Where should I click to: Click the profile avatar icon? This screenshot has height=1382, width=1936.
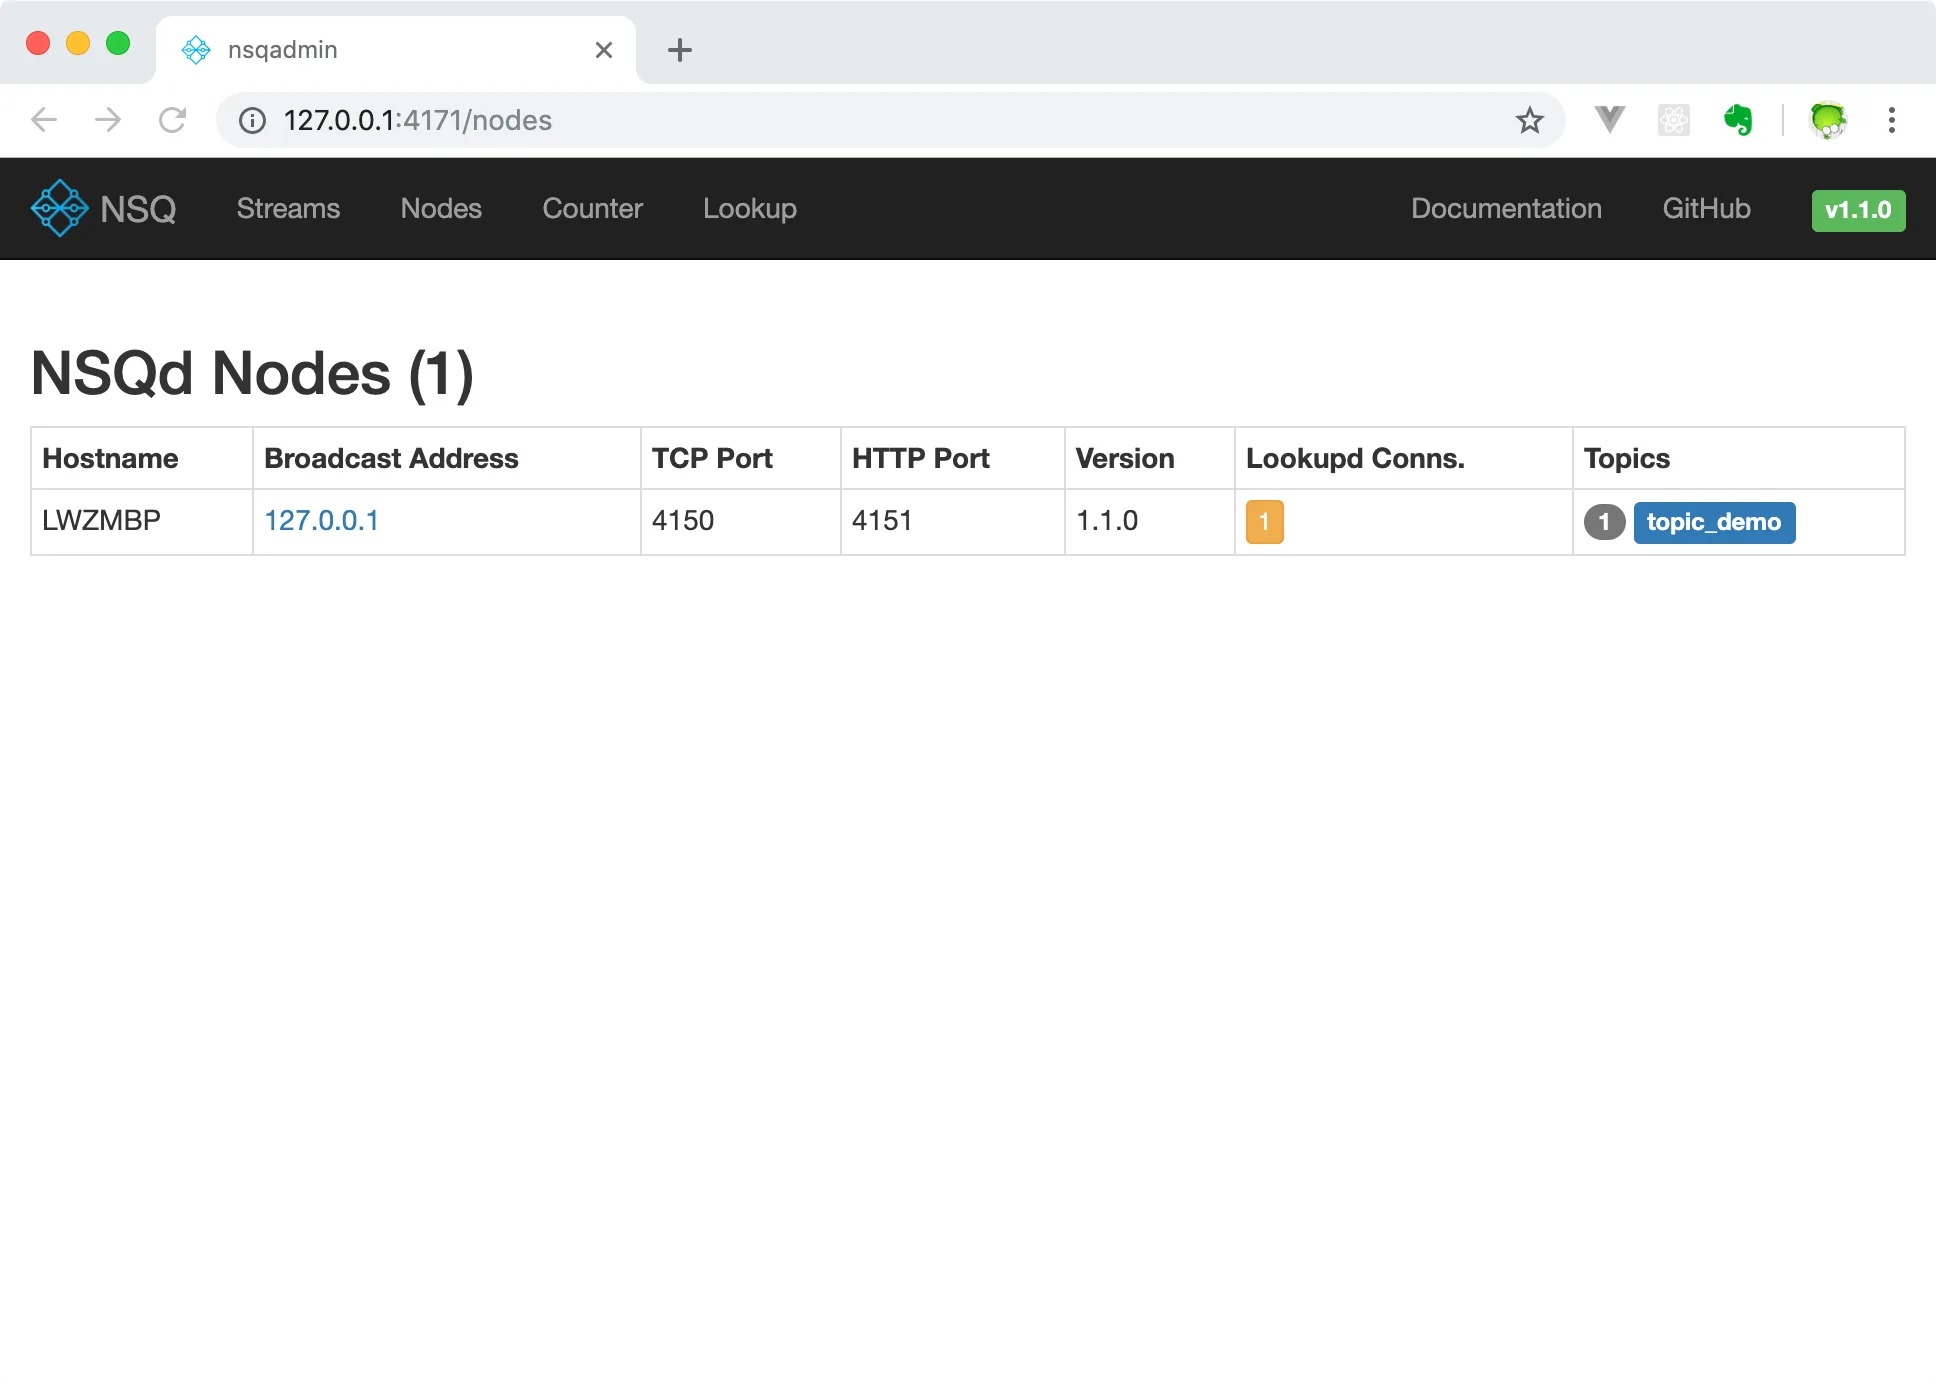pos(1828,120)
